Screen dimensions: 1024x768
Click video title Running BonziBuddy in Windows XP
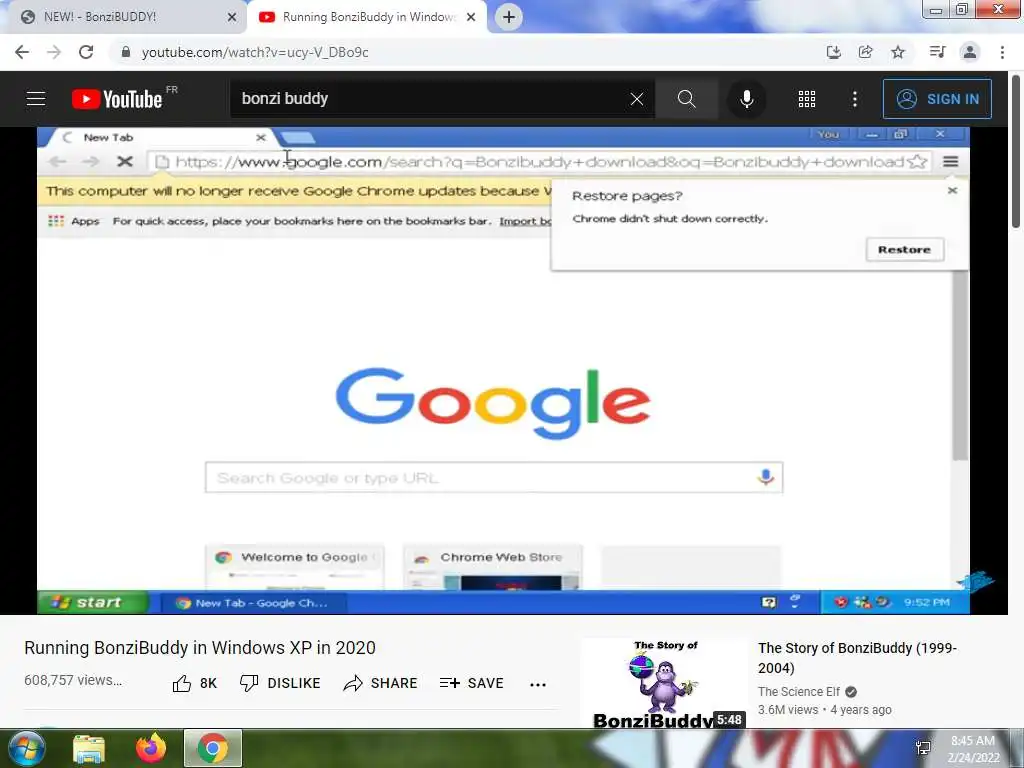click(200, 648)
